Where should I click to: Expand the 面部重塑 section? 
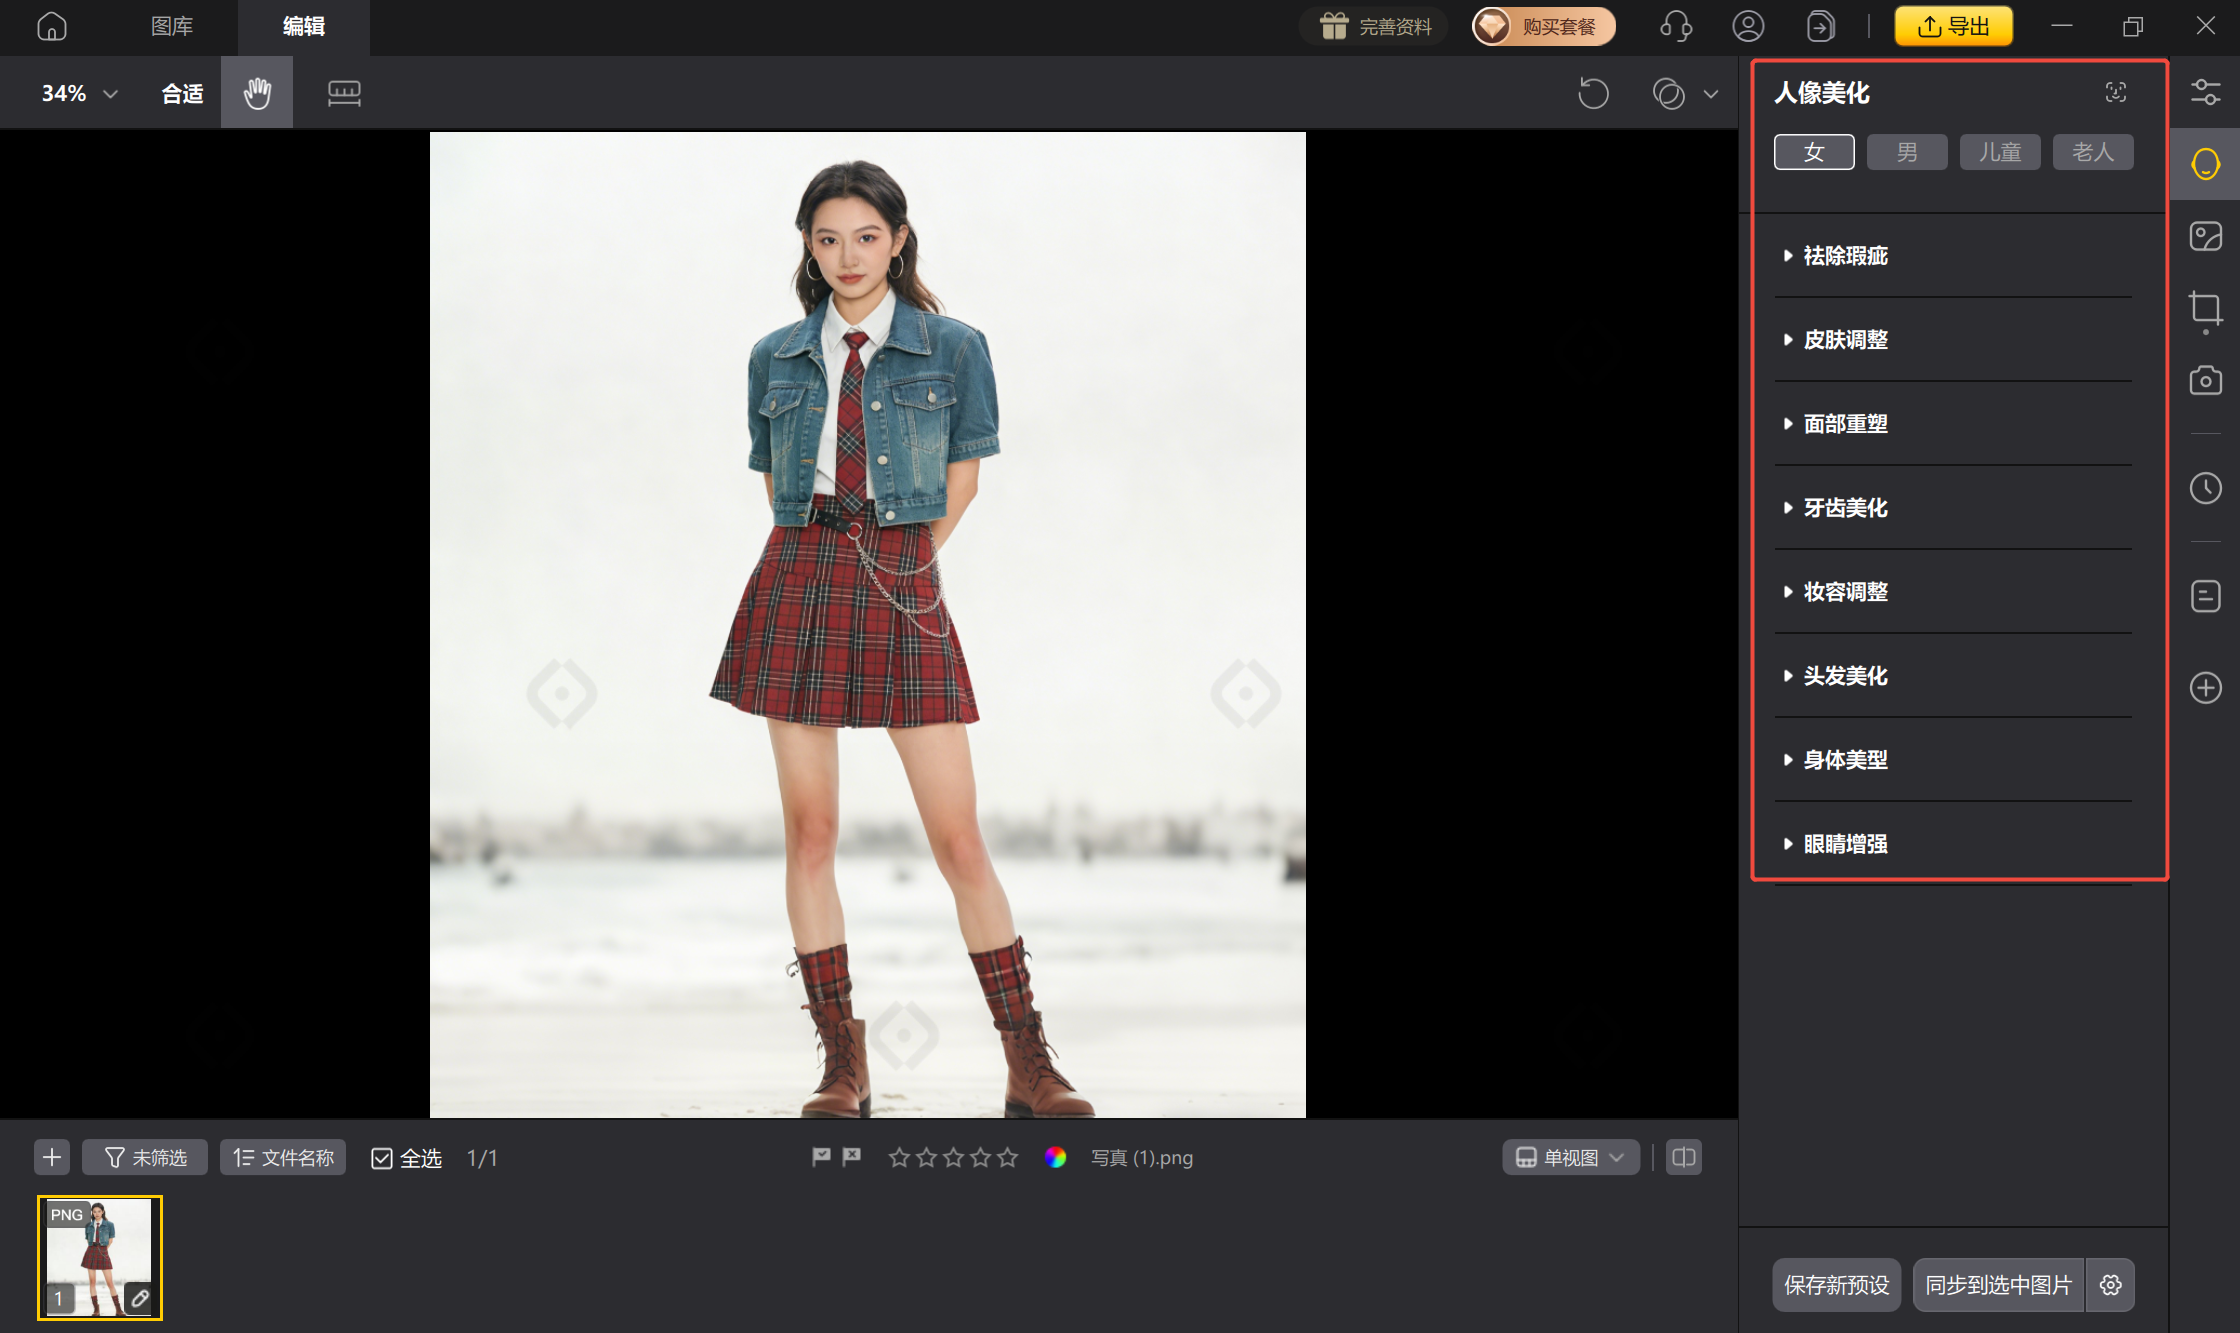[1845, 424]
